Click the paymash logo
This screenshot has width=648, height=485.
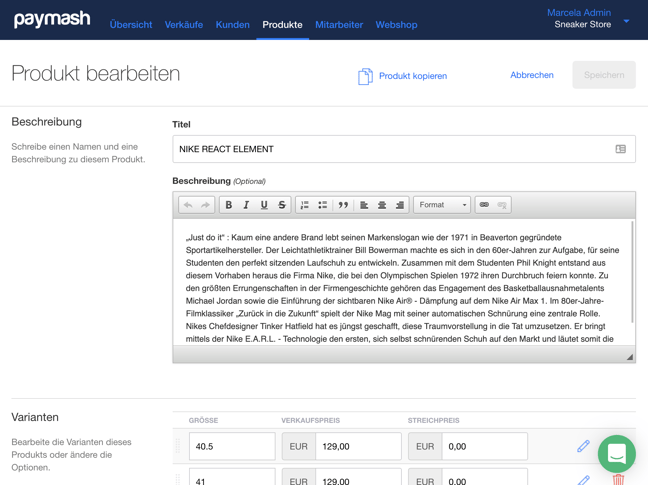(x=52, y=19)
